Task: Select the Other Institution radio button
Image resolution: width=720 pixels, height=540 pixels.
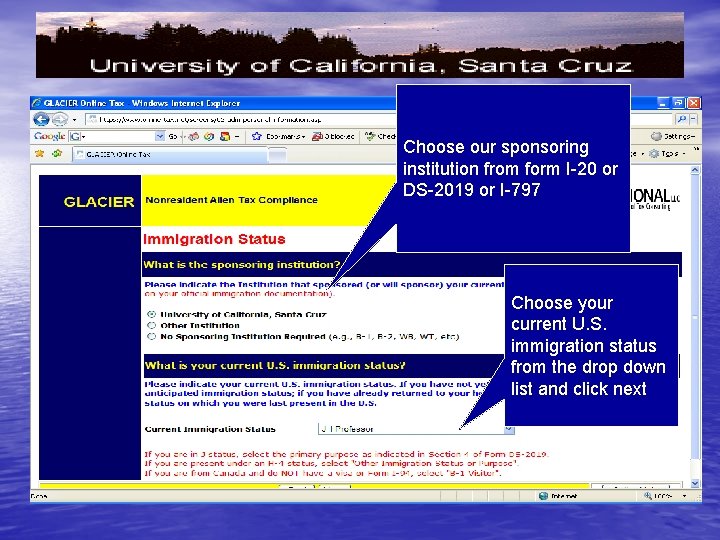Action: click(152, 326)
